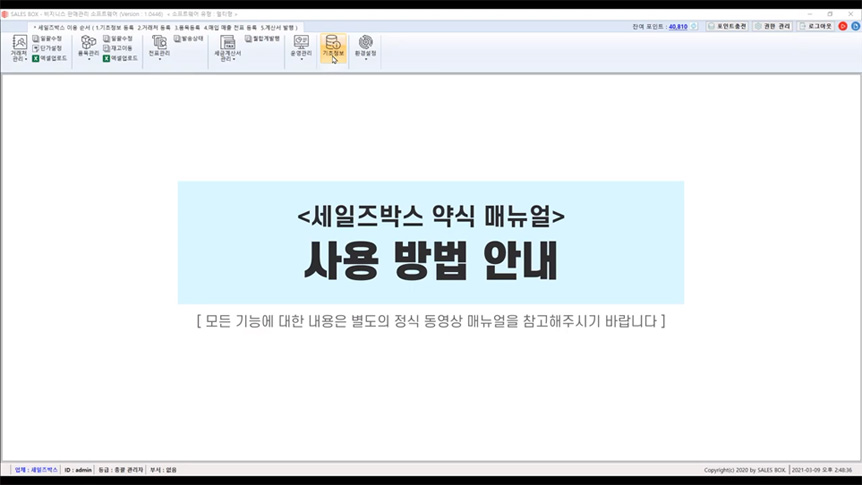Expand dropdown arrow under 품목관리
862x485 pixels.
click(x=88, y=60)
